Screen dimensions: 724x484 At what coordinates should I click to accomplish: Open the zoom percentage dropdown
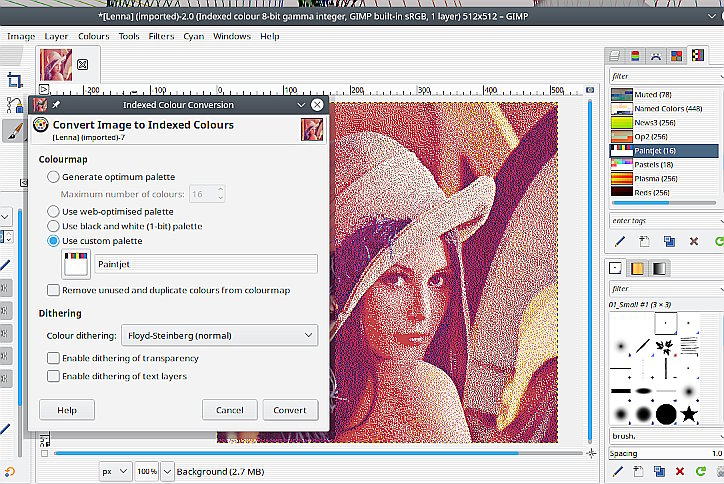coord(153,470)
